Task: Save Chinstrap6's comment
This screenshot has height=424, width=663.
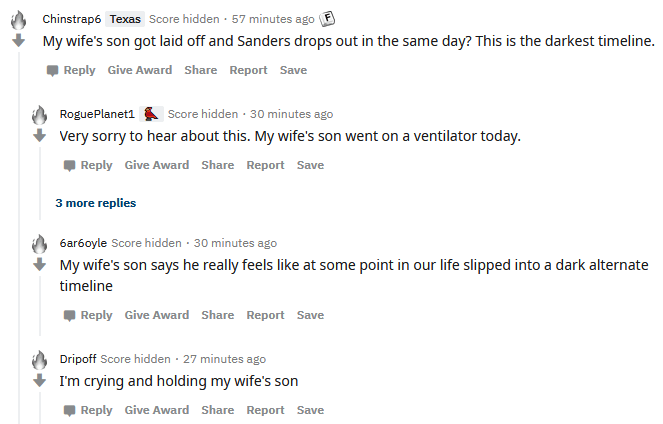Action: coord(293,70)
